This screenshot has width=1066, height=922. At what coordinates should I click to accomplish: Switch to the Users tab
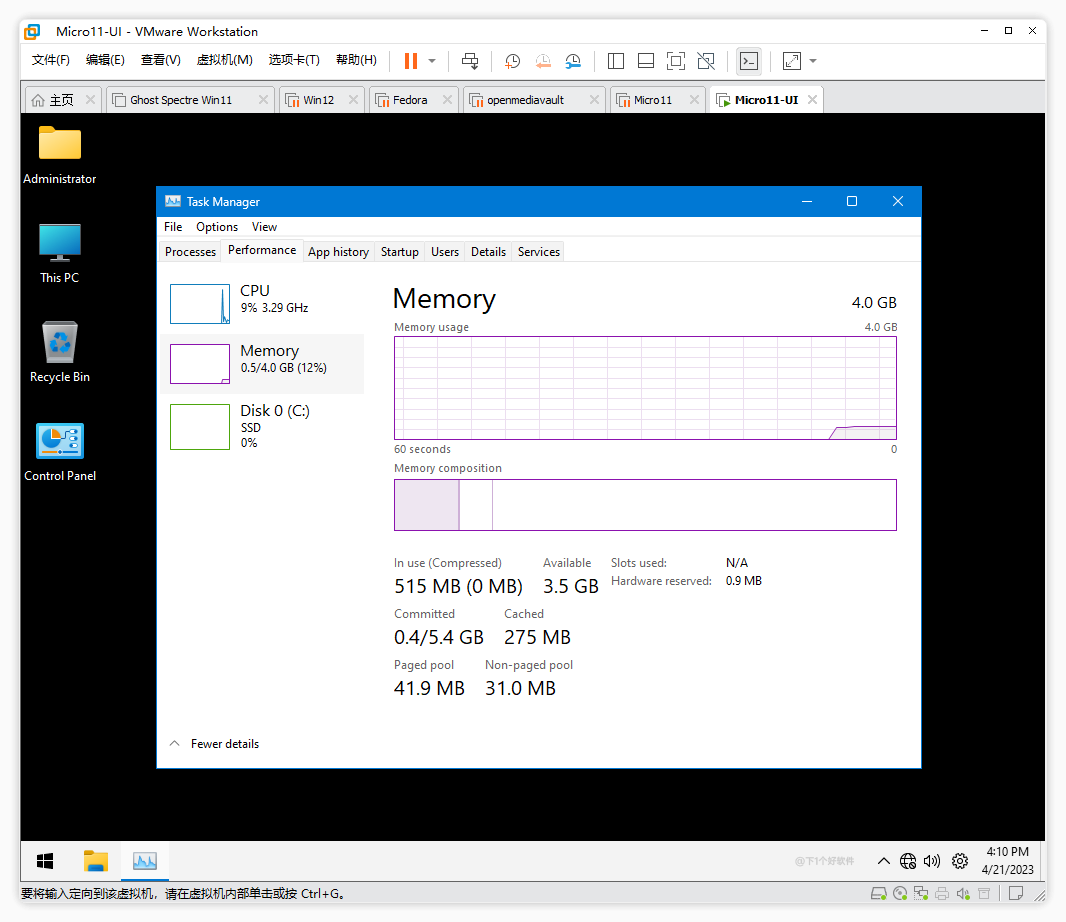pos(445,252)
